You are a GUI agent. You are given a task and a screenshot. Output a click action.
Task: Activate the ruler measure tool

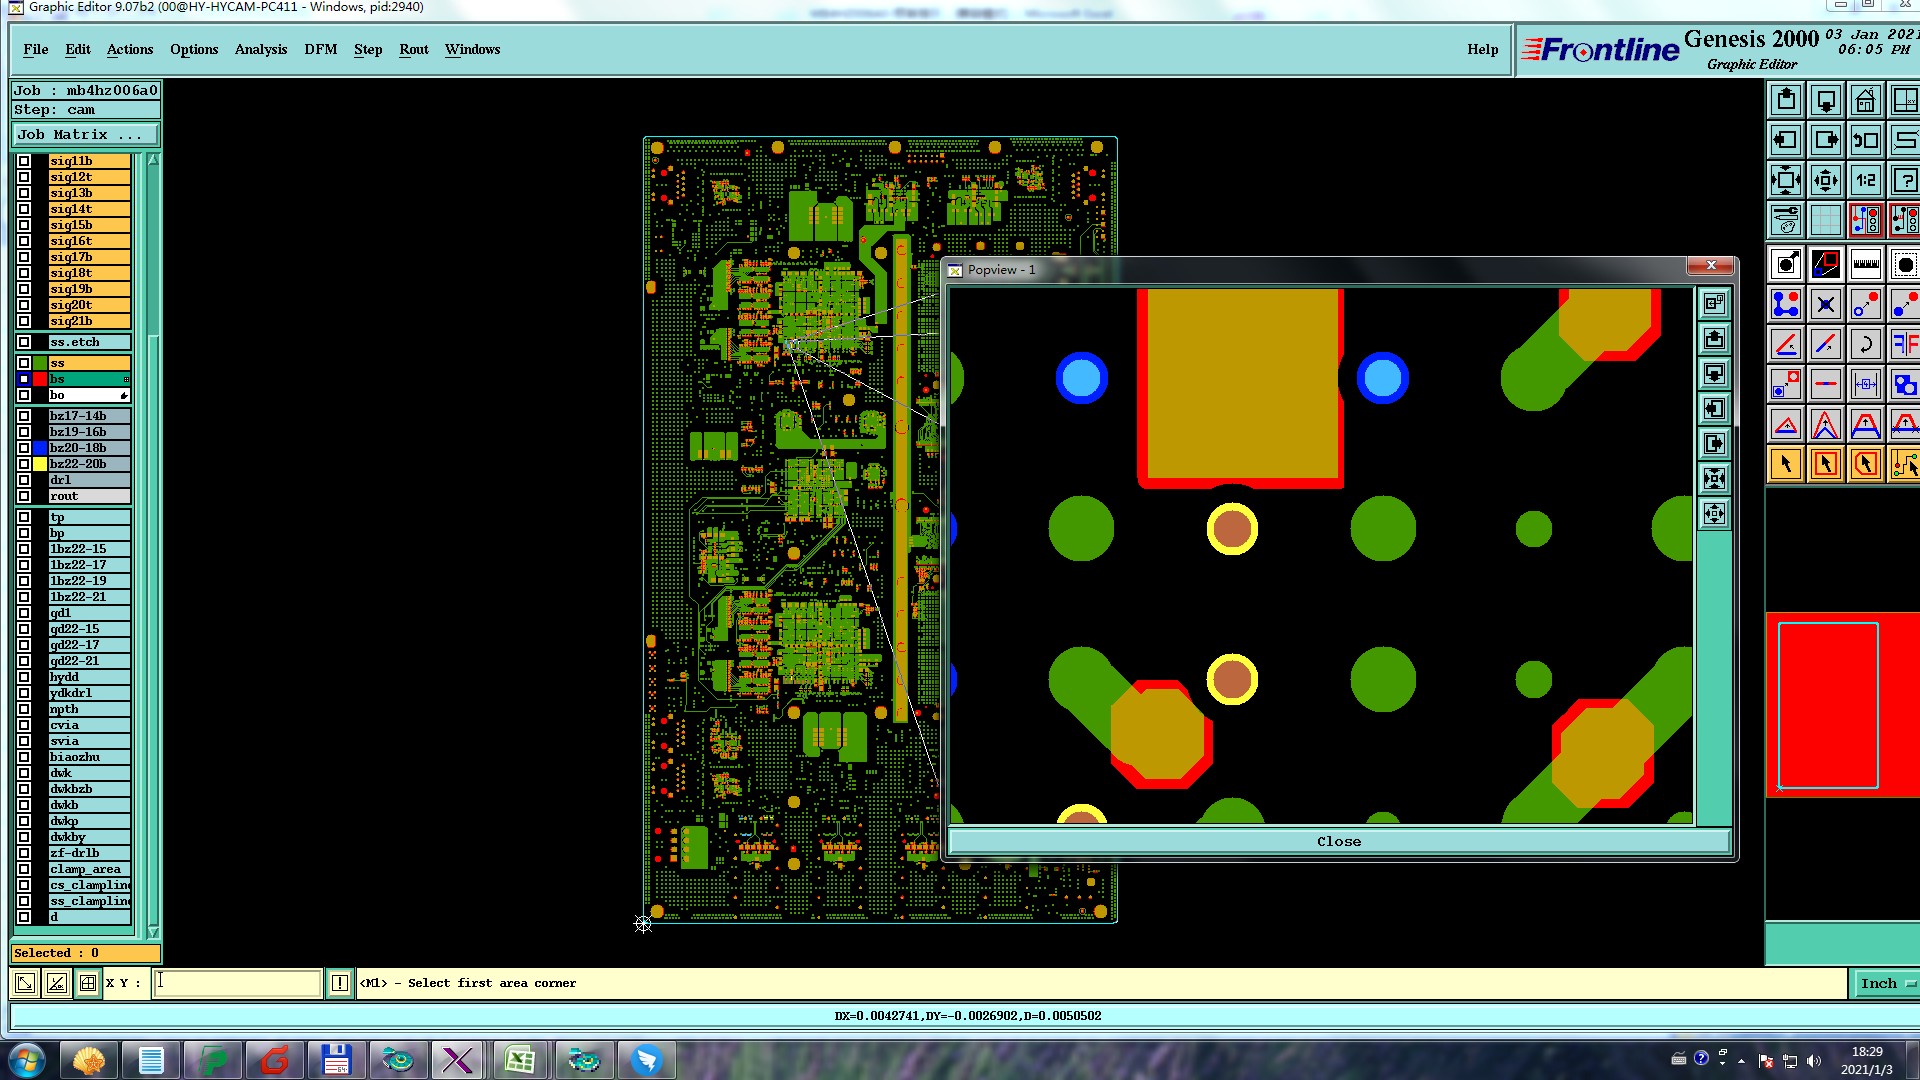coord(1865,265)
